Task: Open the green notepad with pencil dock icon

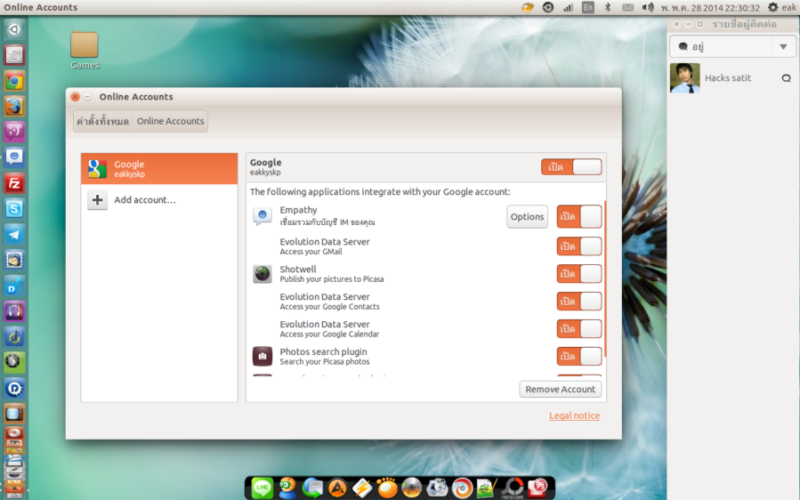Action: point(487,488)
